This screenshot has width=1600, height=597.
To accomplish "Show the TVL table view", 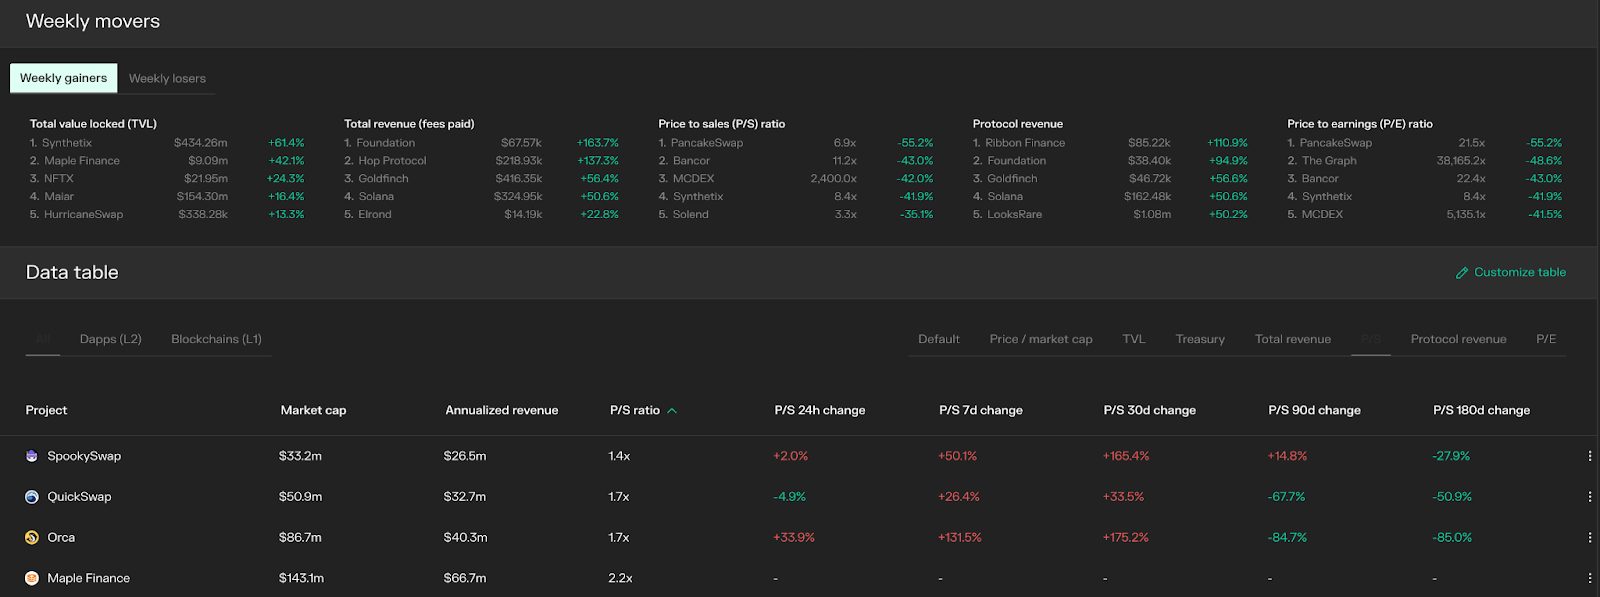I will pos(1134,339).
